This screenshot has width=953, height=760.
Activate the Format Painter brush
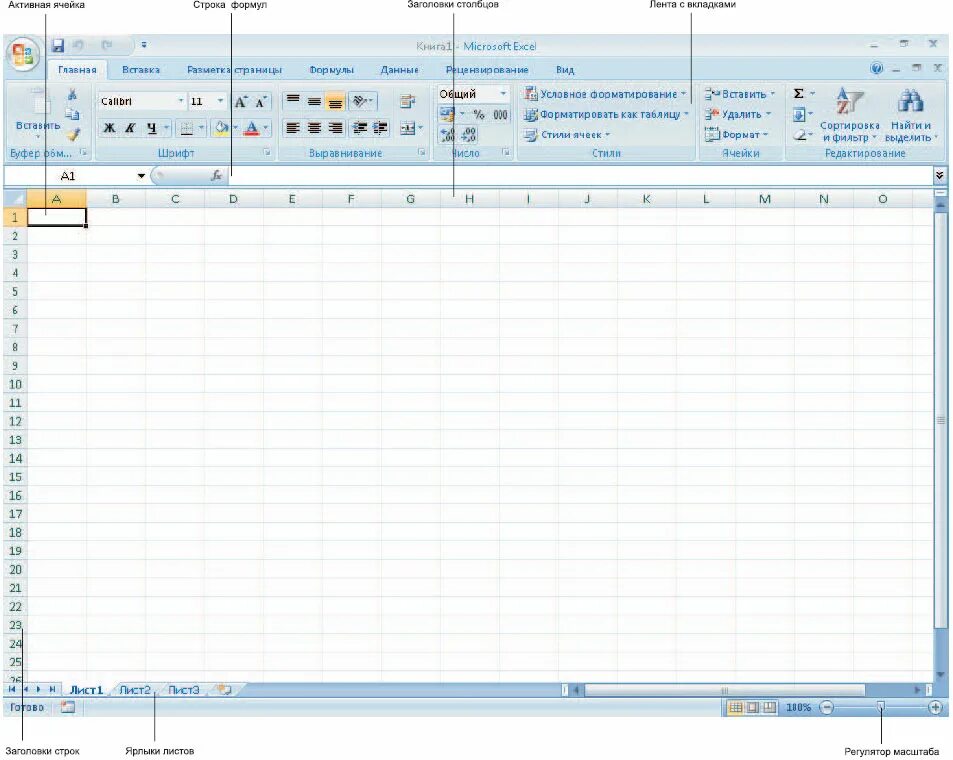click(x=74, y=134)
